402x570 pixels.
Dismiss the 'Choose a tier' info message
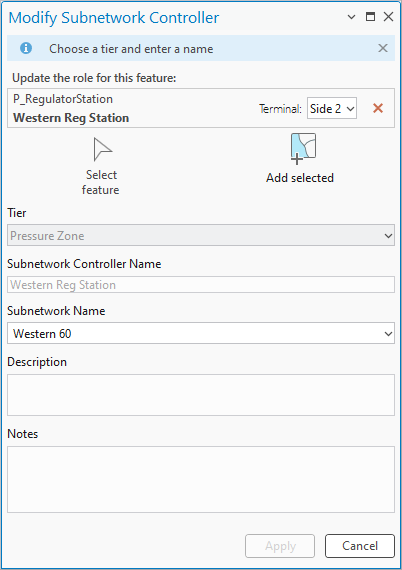tap(383, 48)
